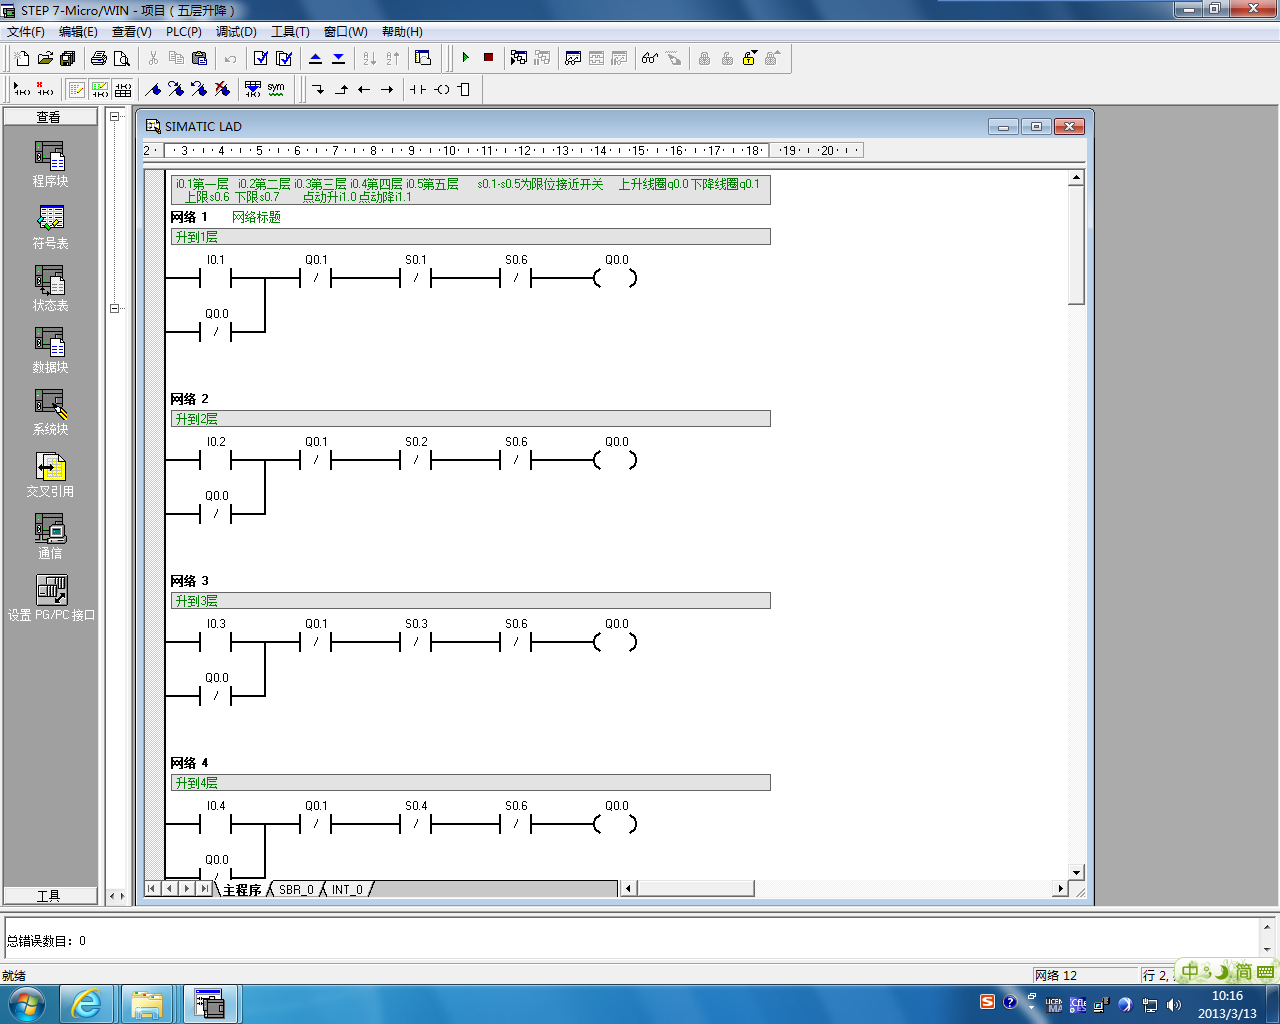The height and width of the screenshot is (1024, 1280).
Task: Insert a contact from the LAD toolbar
Action: click(x=418, y=89)
